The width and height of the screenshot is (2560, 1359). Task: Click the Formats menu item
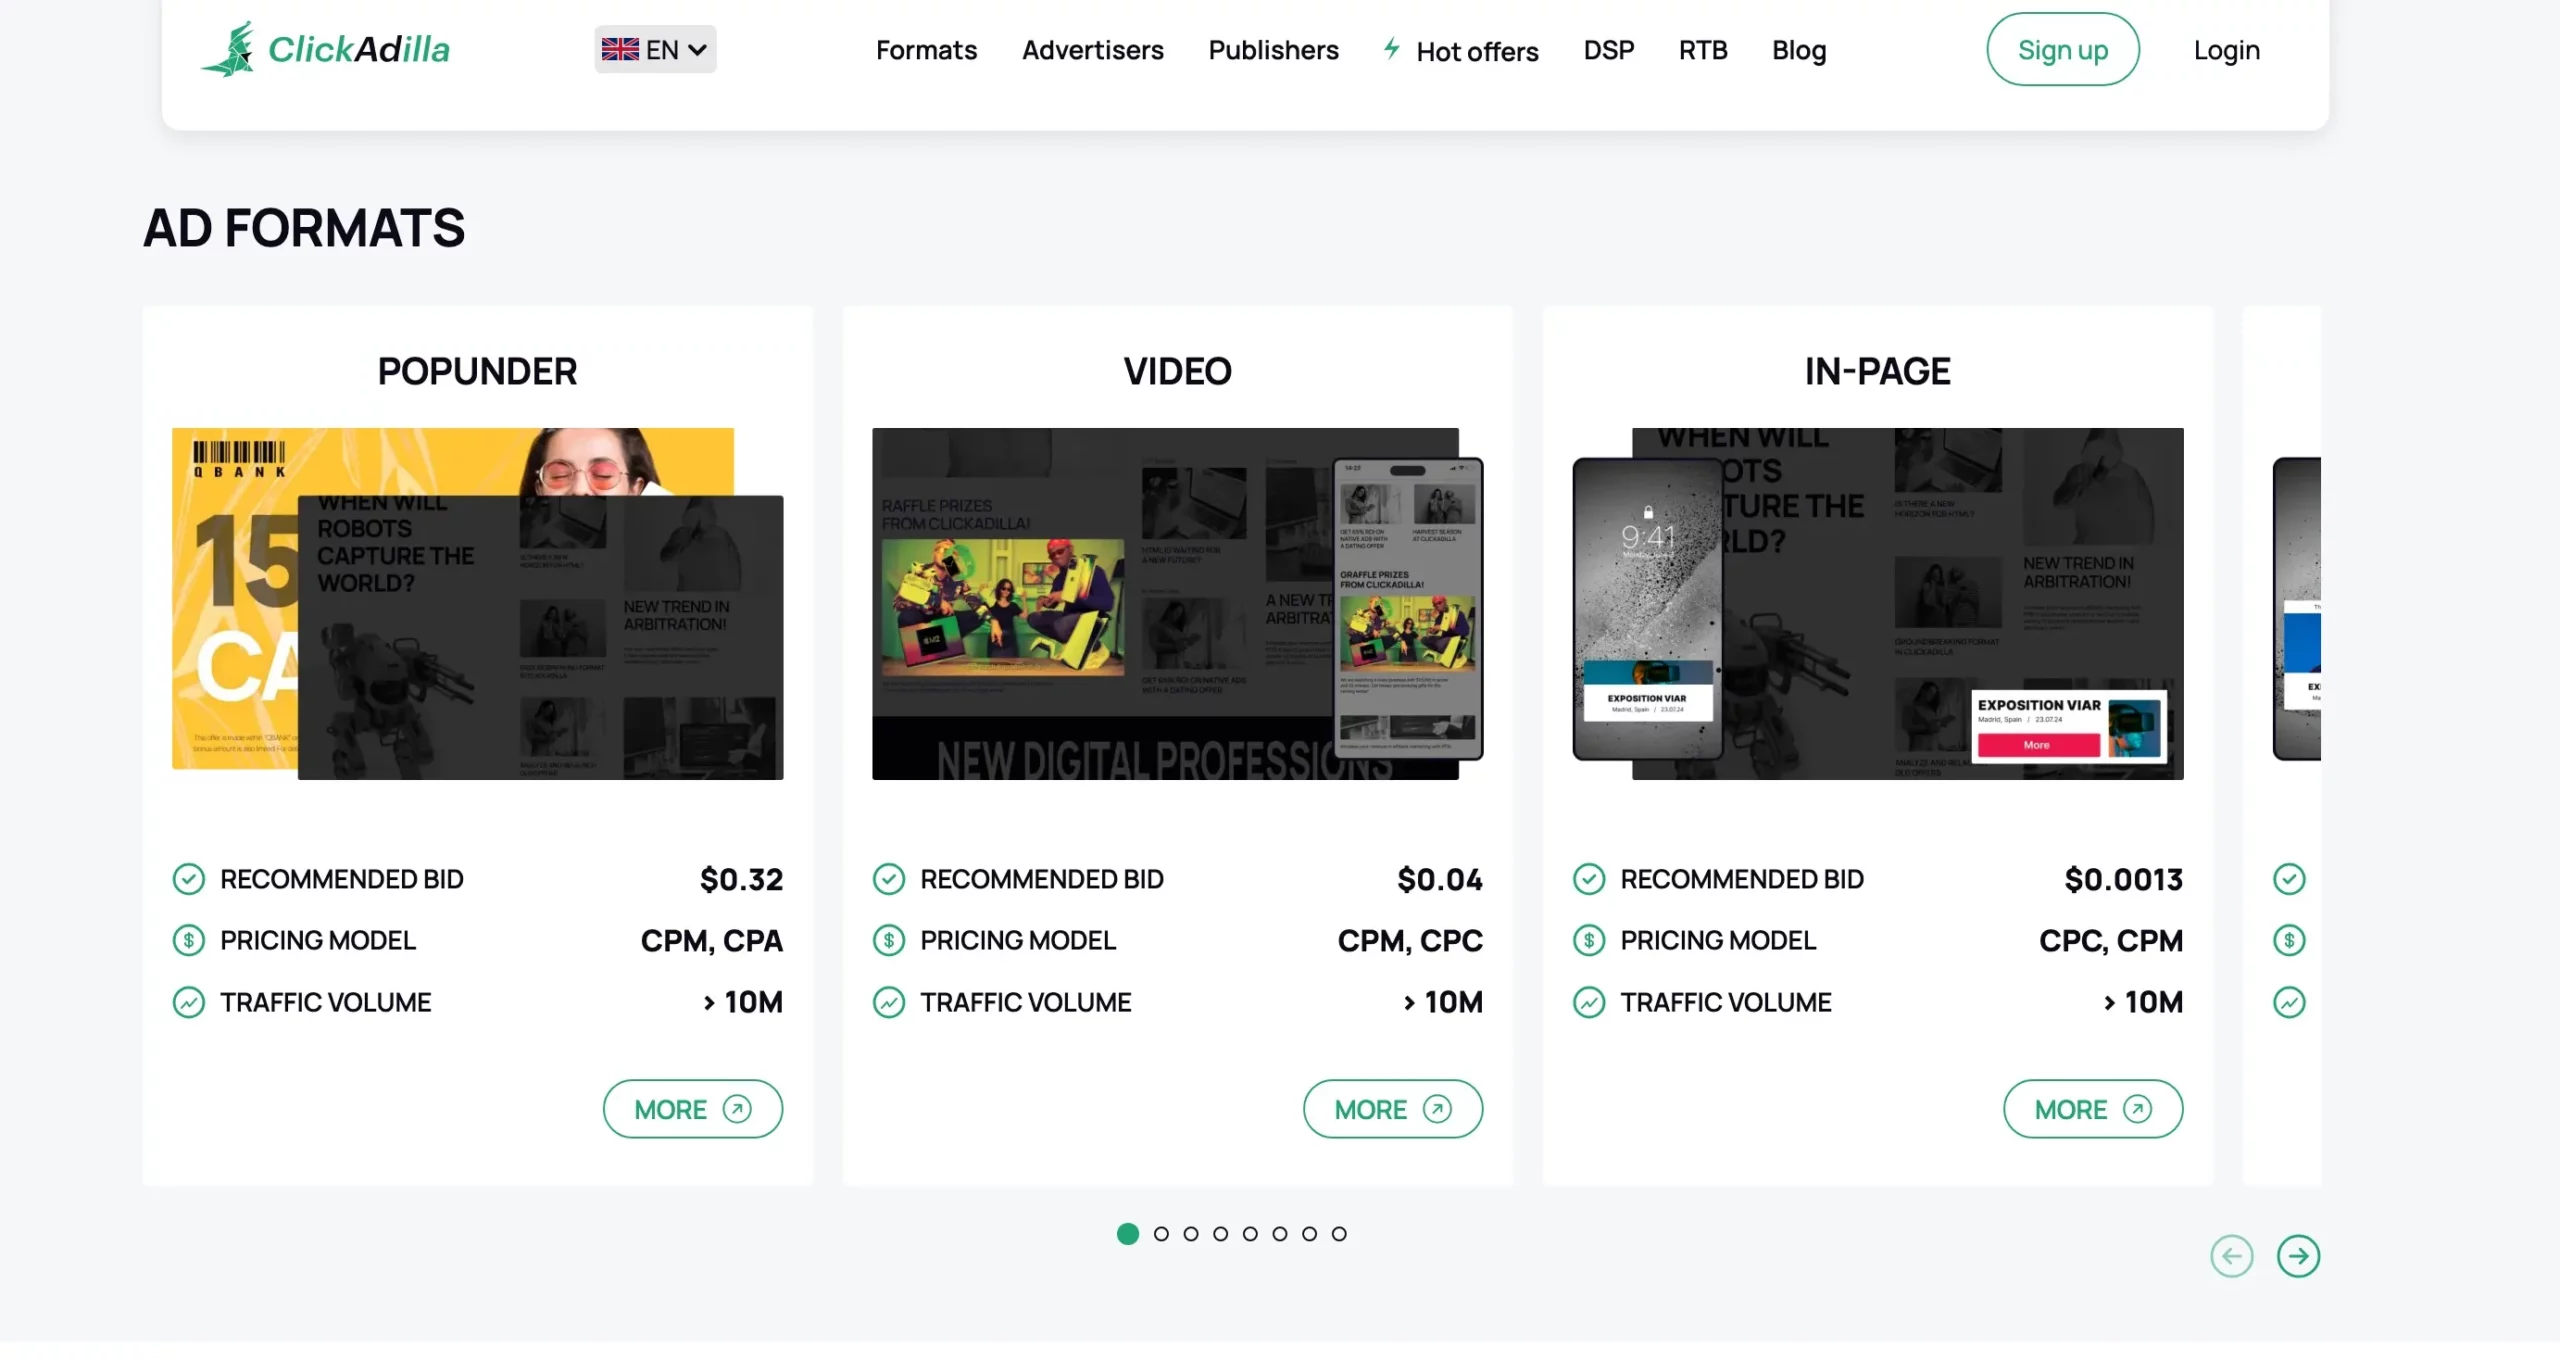tap(924, 49)
